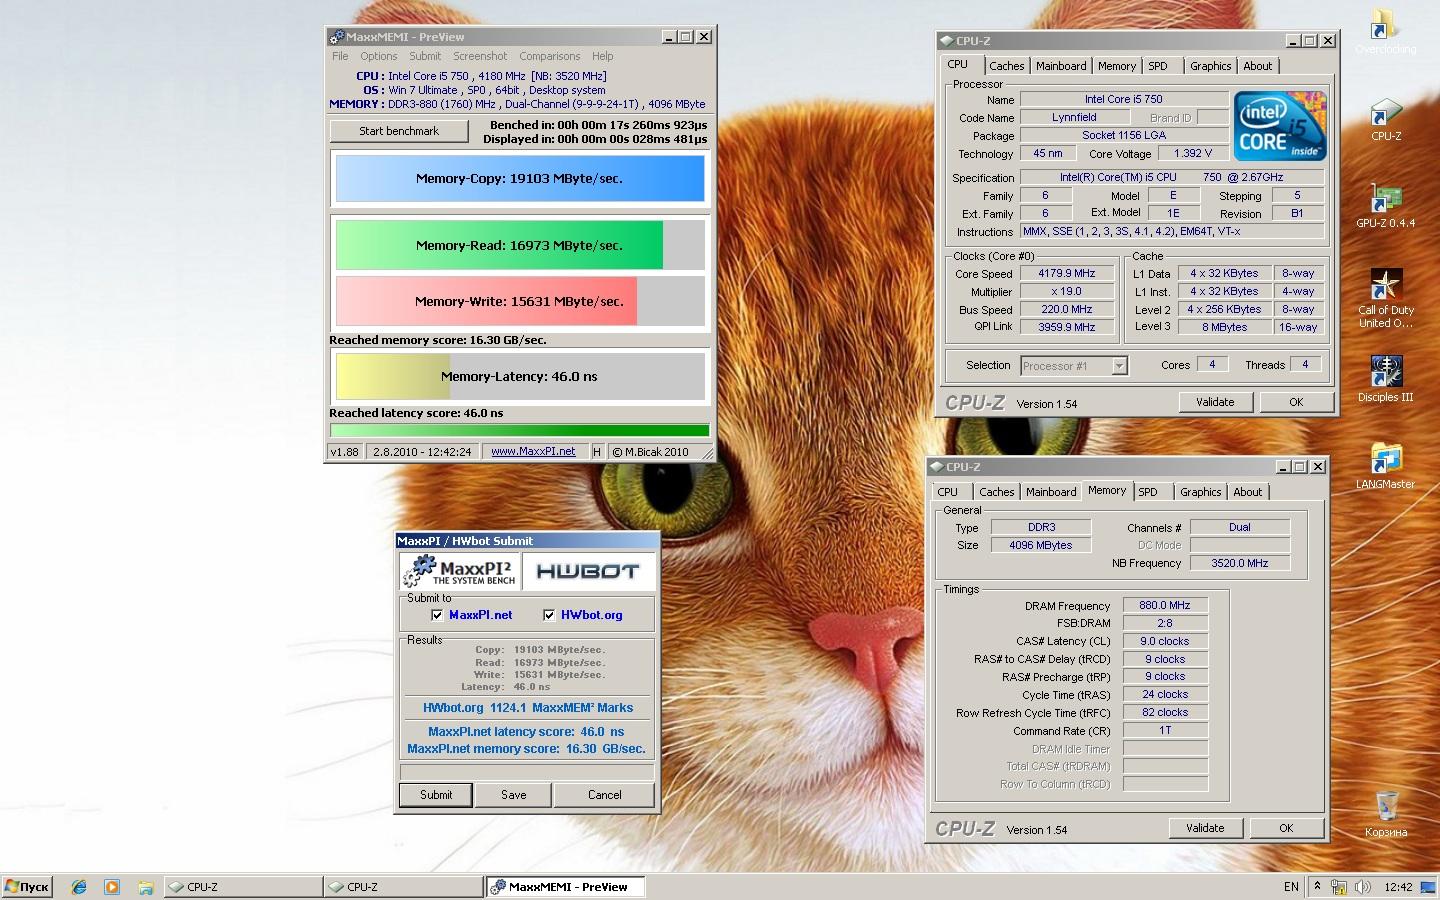The height and width of the screenshot is (900, 1440).
Task: Open the Submit menu in MaxxMEMI
Action: (425, 56)
